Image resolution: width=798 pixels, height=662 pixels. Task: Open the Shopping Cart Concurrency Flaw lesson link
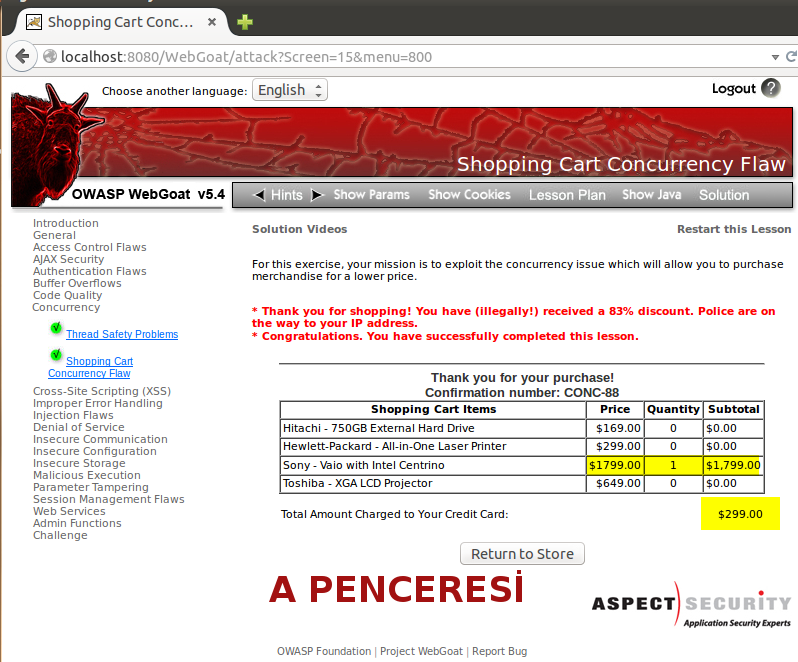tap(91, 367)
